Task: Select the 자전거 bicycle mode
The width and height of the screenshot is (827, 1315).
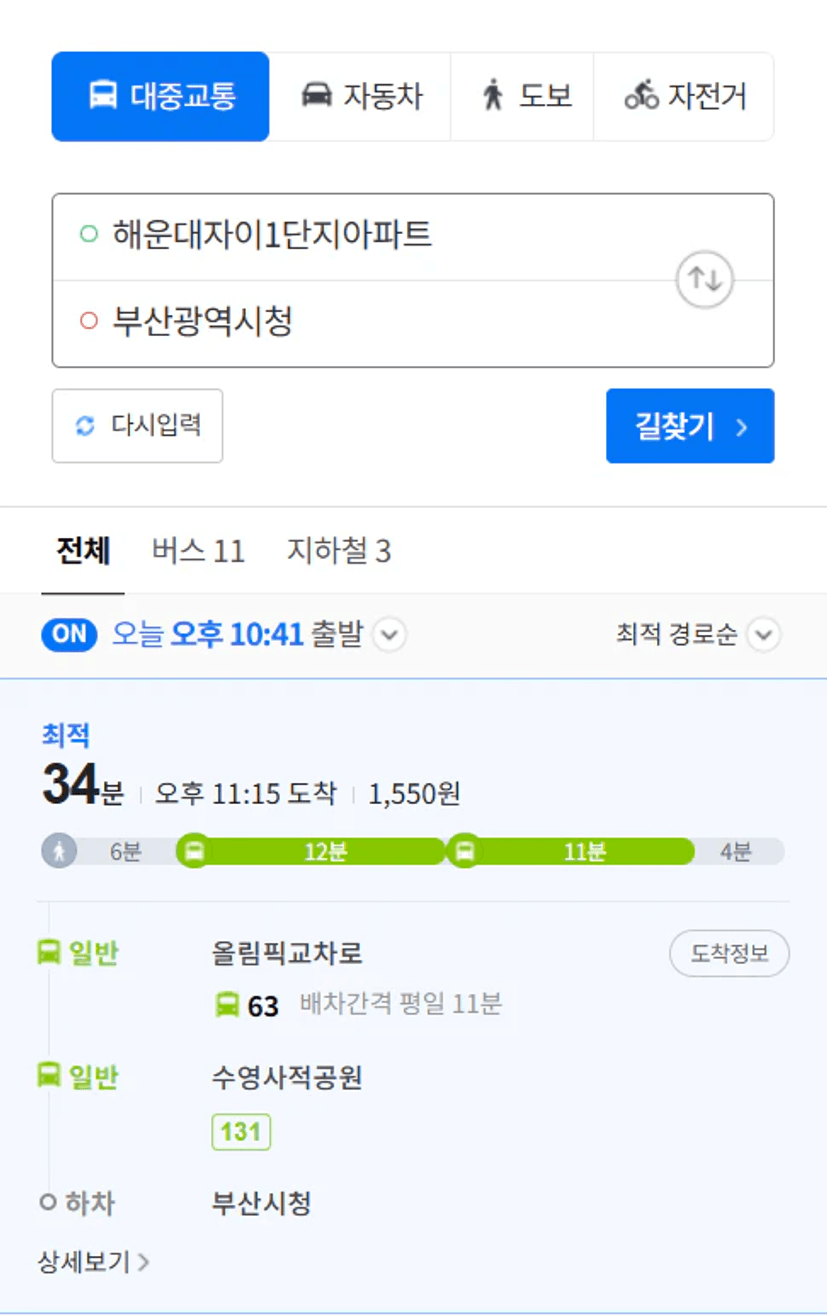Action: (684, 97)
